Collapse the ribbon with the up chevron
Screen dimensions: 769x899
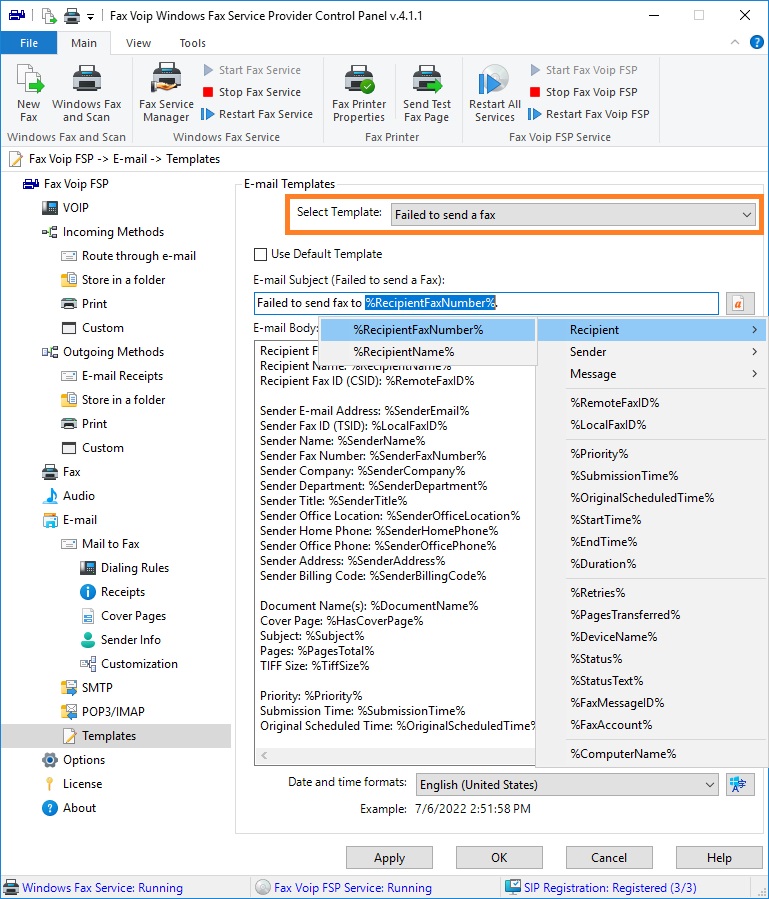(x=735, y=42)
